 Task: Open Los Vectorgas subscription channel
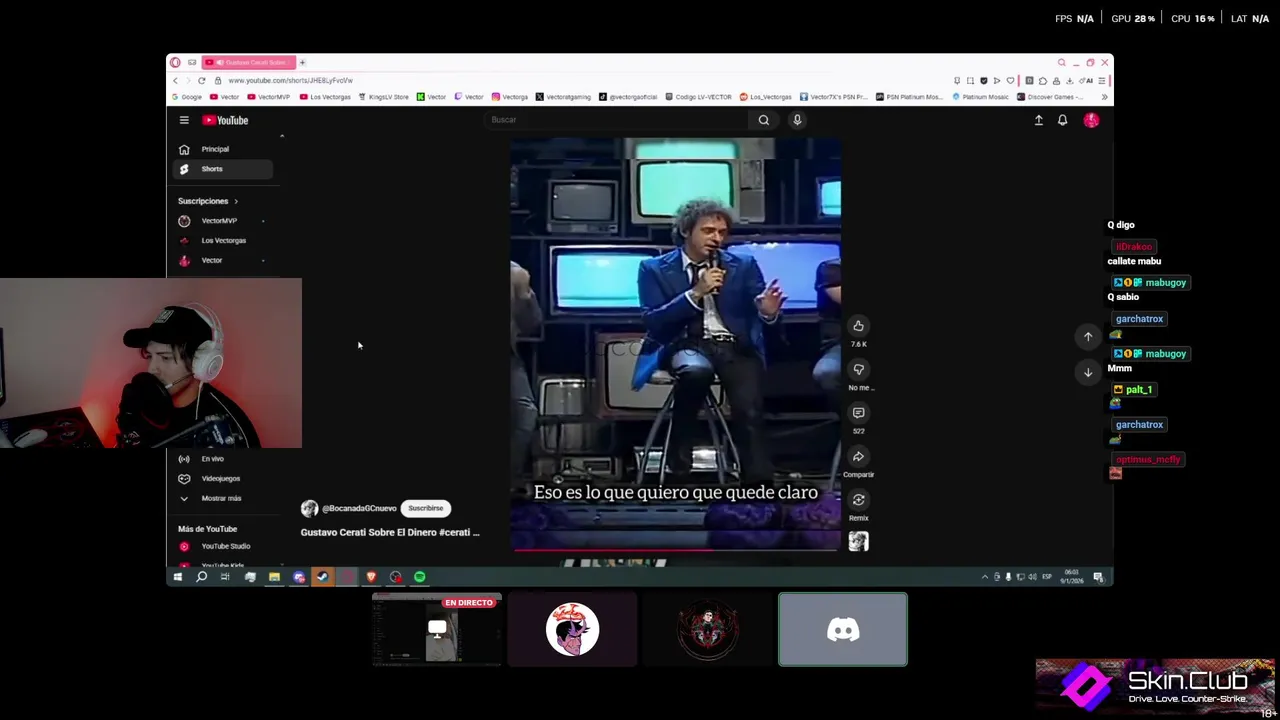tap(225, 241)
